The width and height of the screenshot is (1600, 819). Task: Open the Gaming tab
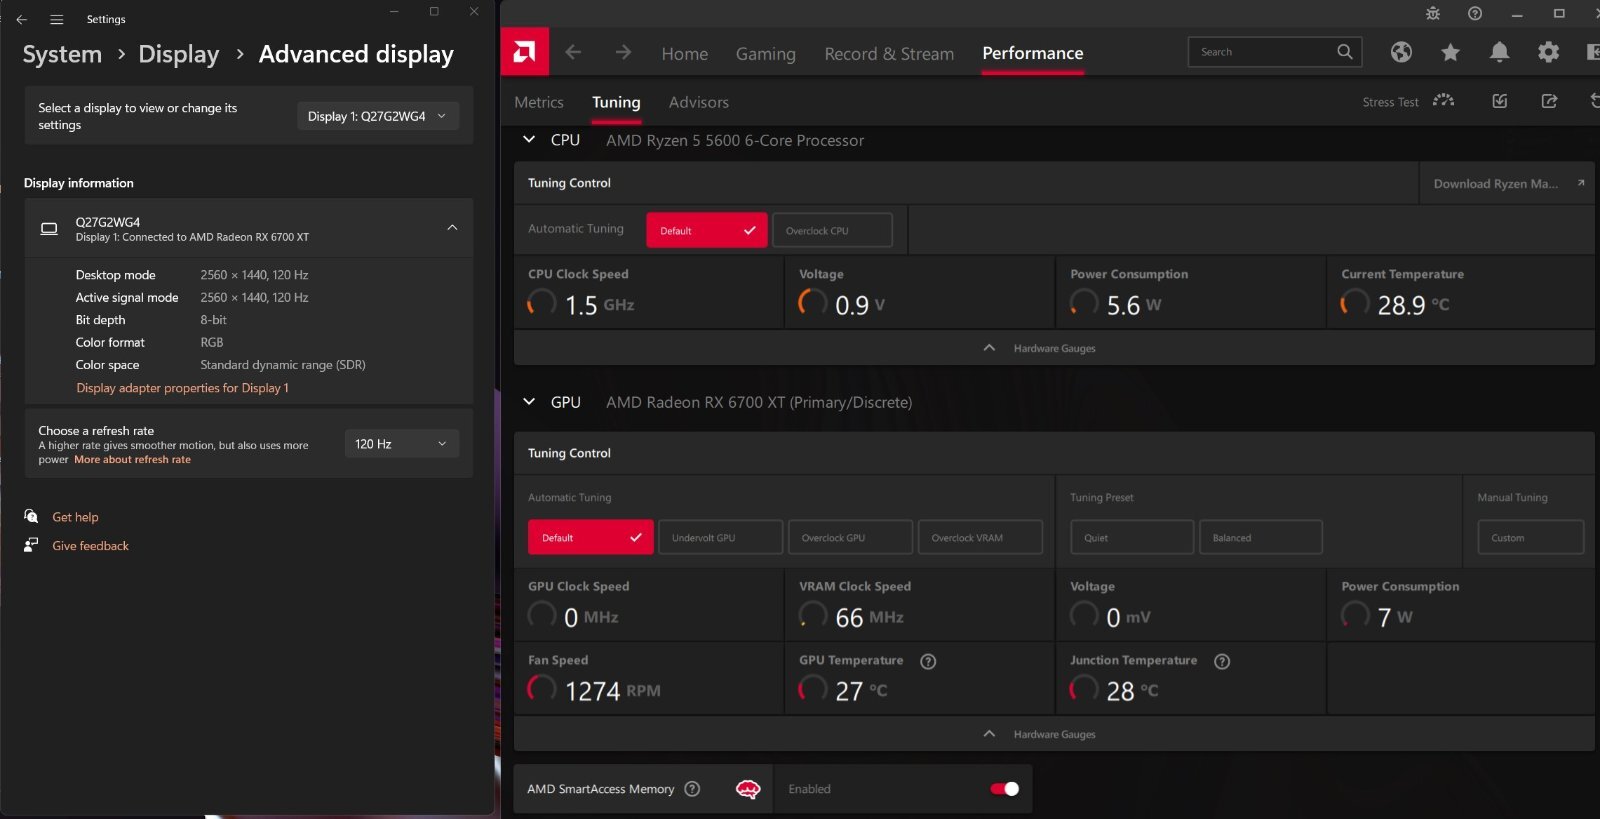click(766, 54)
